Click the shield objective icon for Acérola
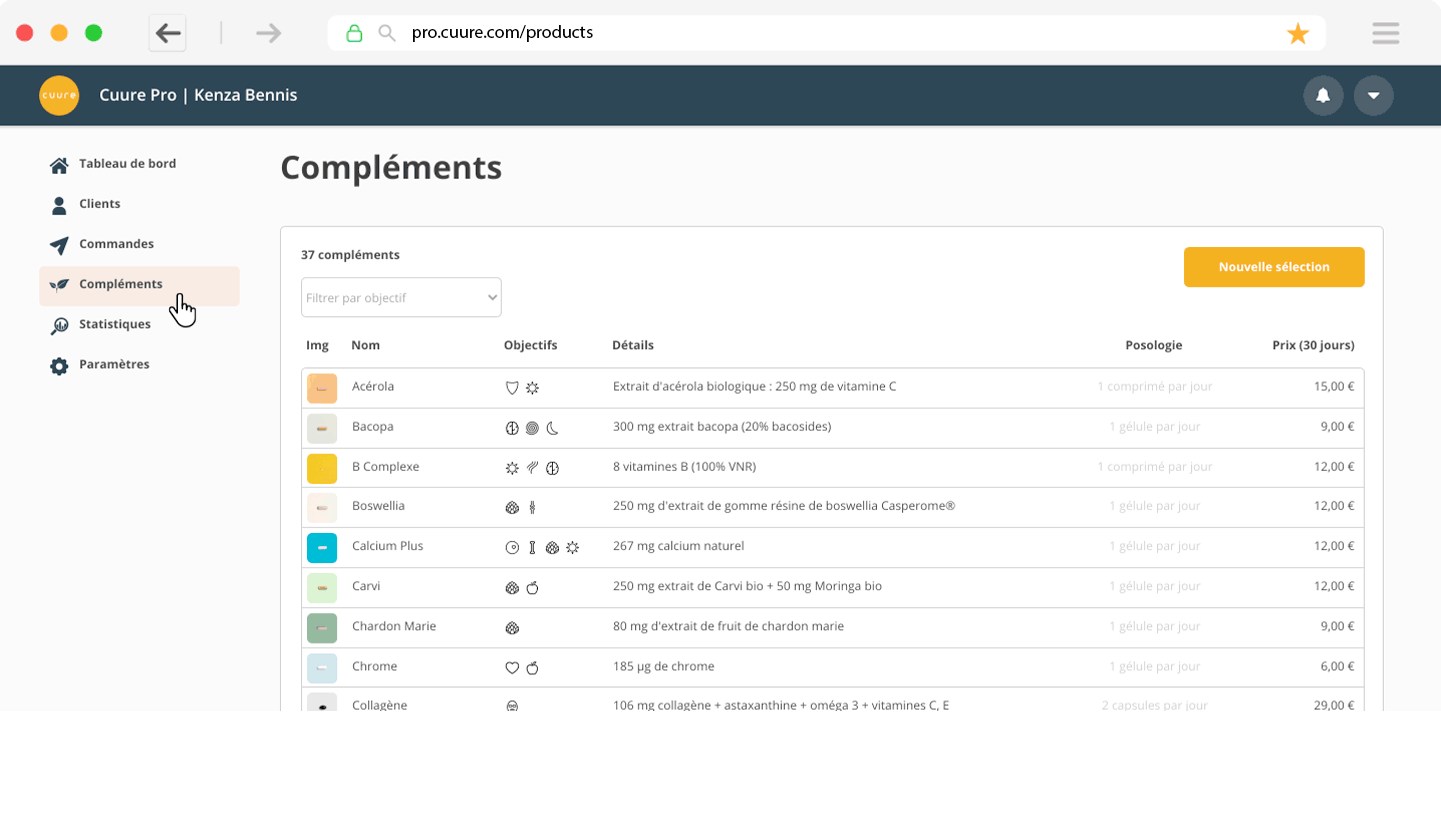Image resolution: width=1441 pixels, height=828 pixels. (512, 387)
